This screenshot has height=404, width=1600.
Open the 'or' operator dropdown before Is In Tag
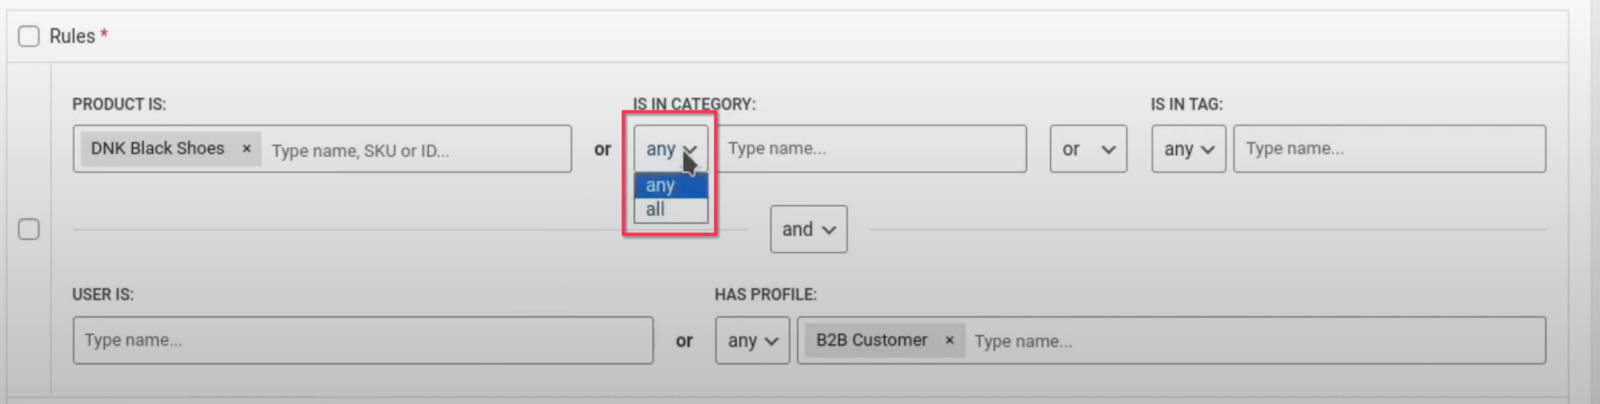click(1088, 149)
